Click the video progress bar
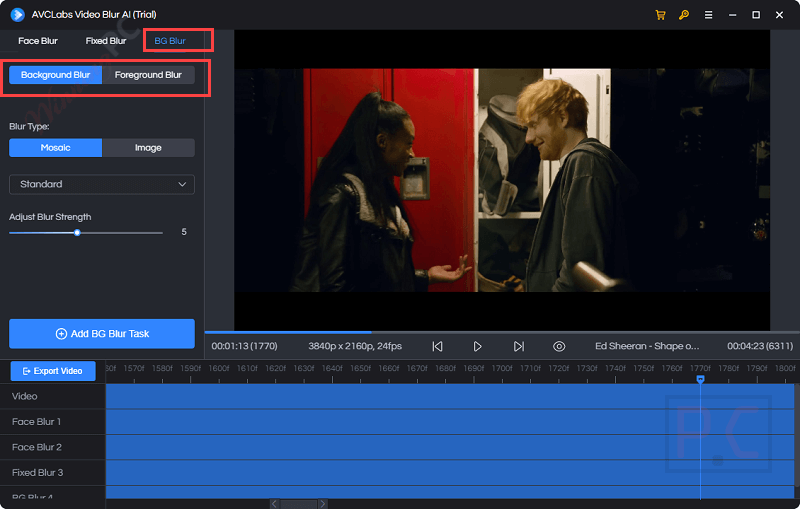This screenshot has width=800, height=509. (x=502, y=333)
